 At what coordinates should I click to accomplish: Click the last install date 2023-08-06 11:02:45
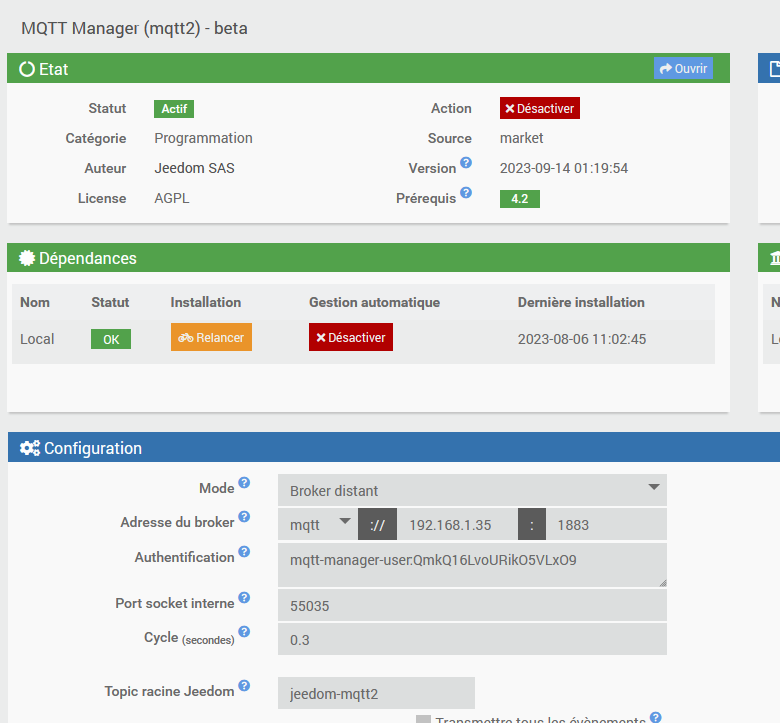click(582, 339)
